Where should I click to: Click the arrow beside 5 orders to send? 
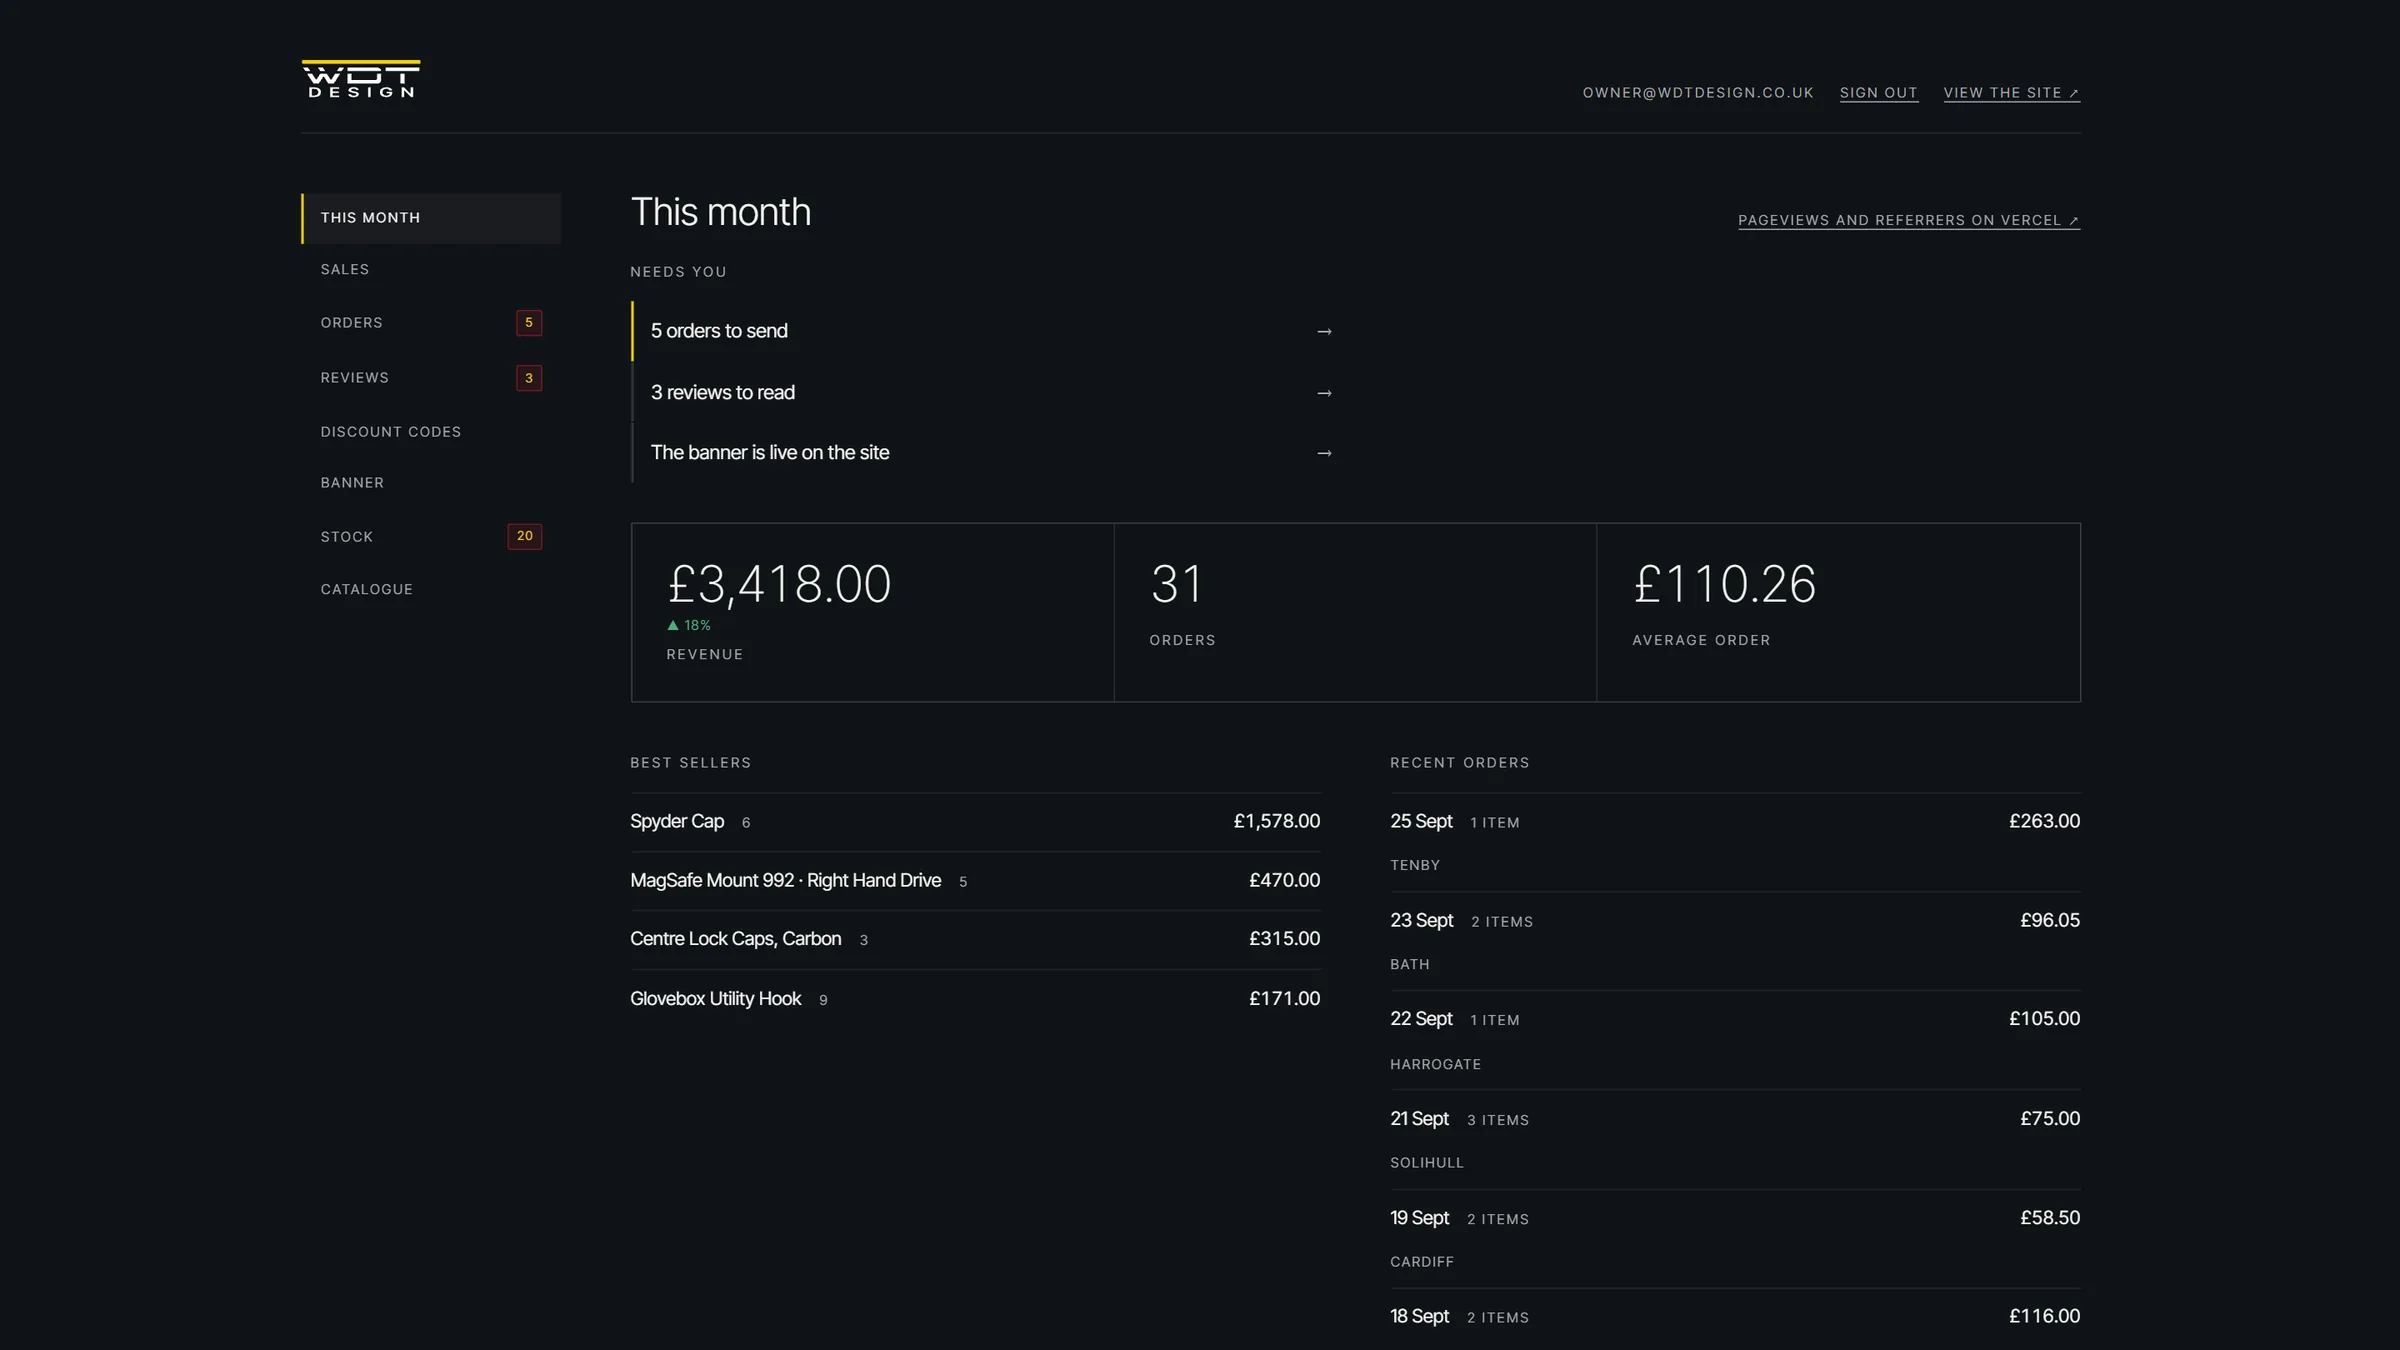pos(1324,332)
